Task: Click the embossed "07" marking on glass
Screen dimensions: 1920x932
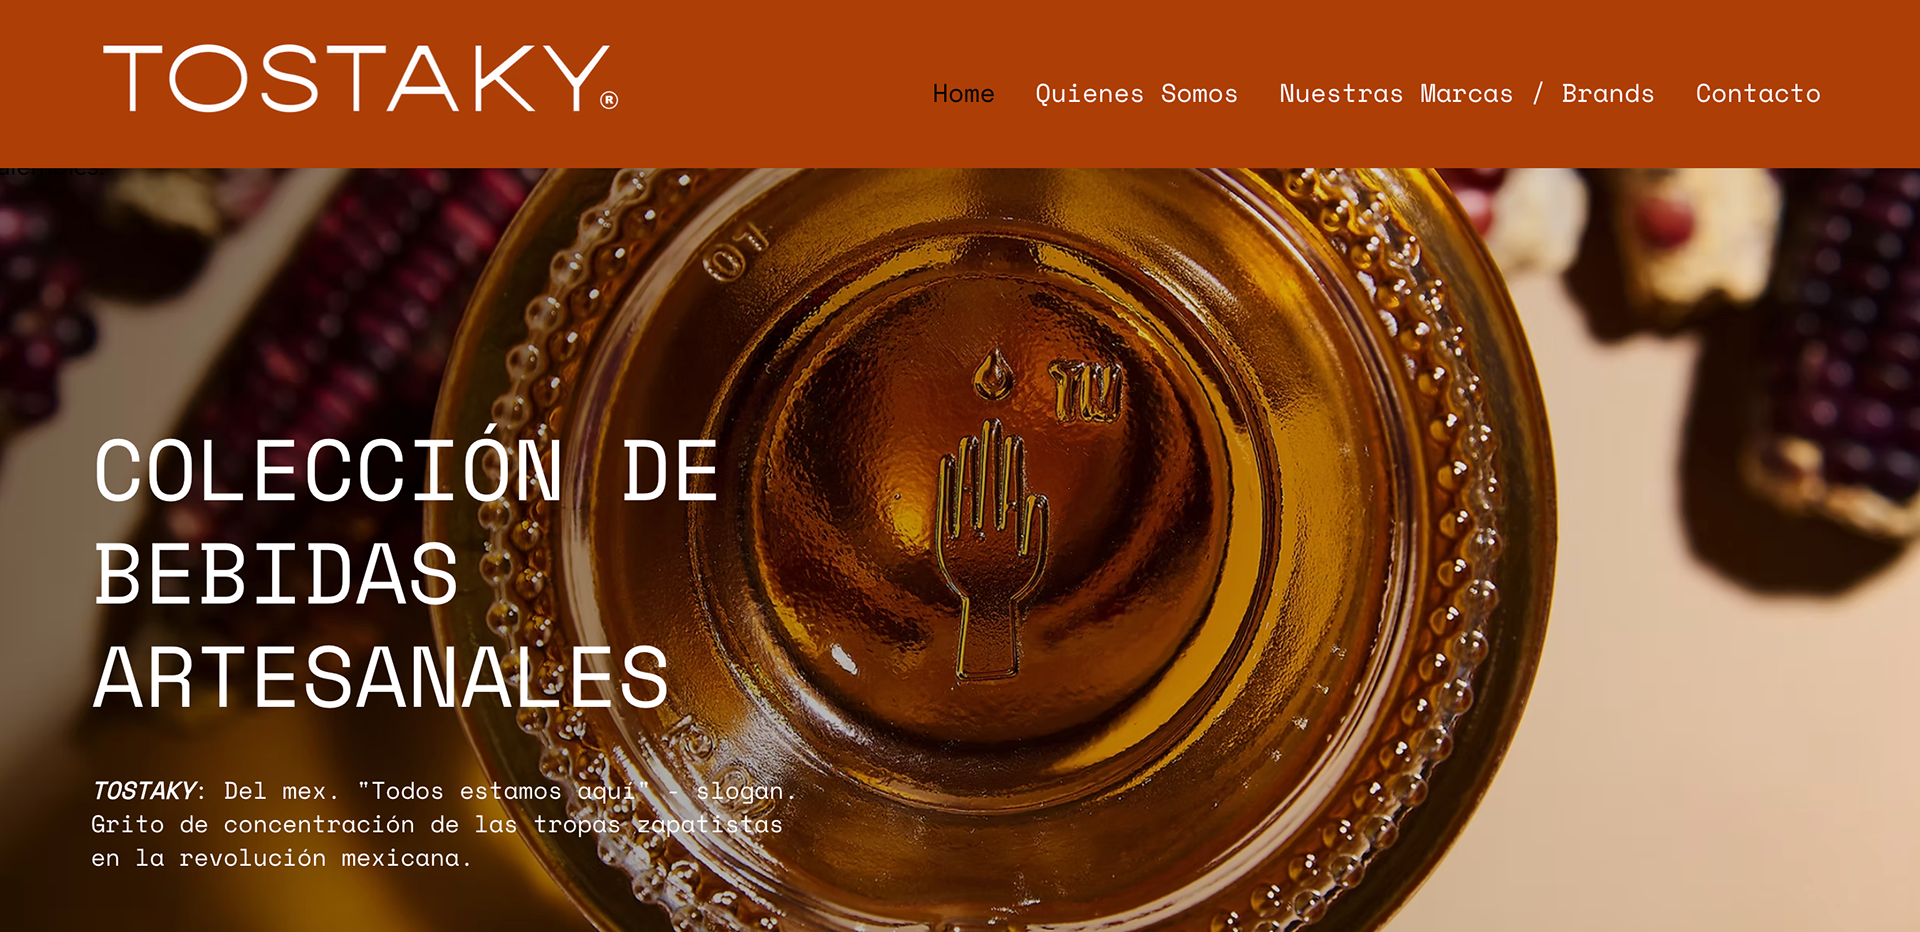Action: [x=737, y=250]
